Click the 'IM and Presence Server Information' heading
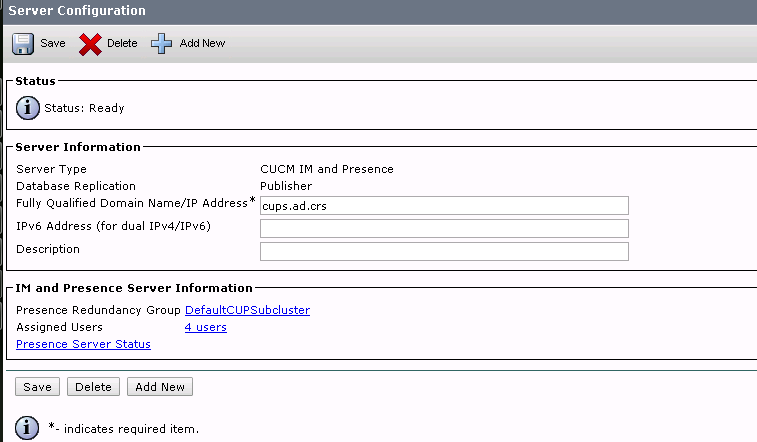 click(x=134, y=288)
